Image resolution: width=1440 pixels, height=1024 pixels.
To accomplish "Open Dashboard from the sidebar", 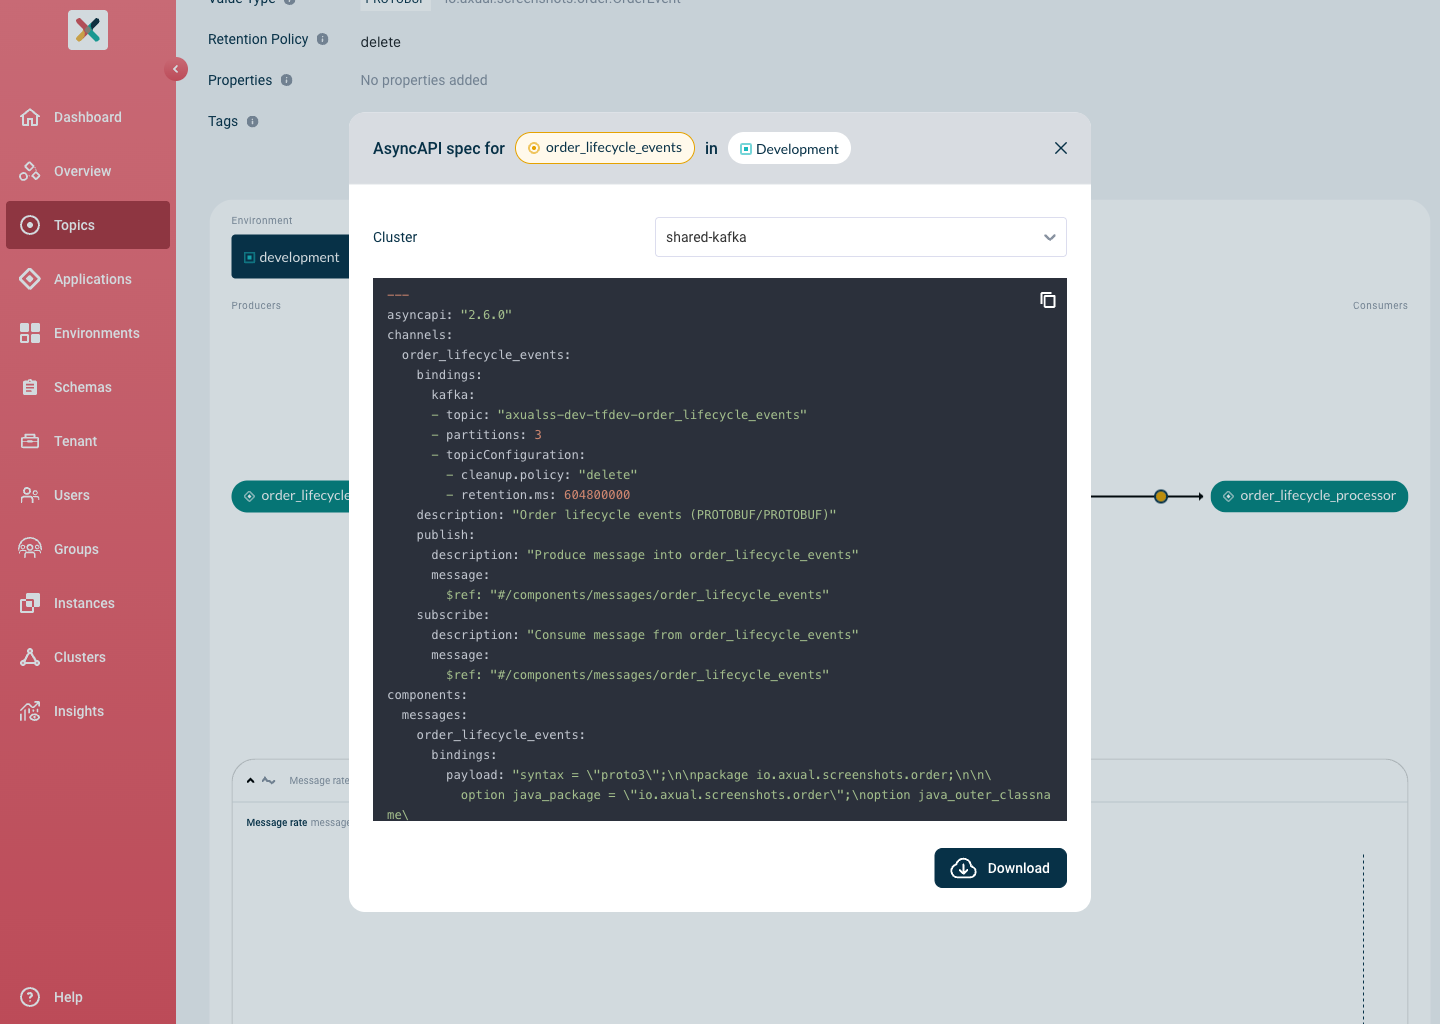I will (x=88, y=117).
